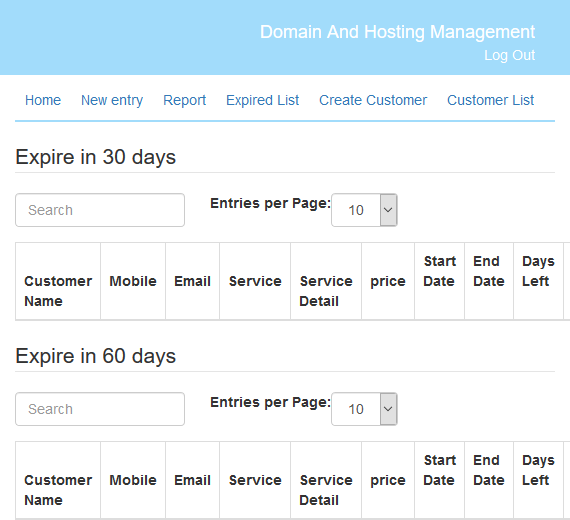Open the Report tab

pos(184,100)
